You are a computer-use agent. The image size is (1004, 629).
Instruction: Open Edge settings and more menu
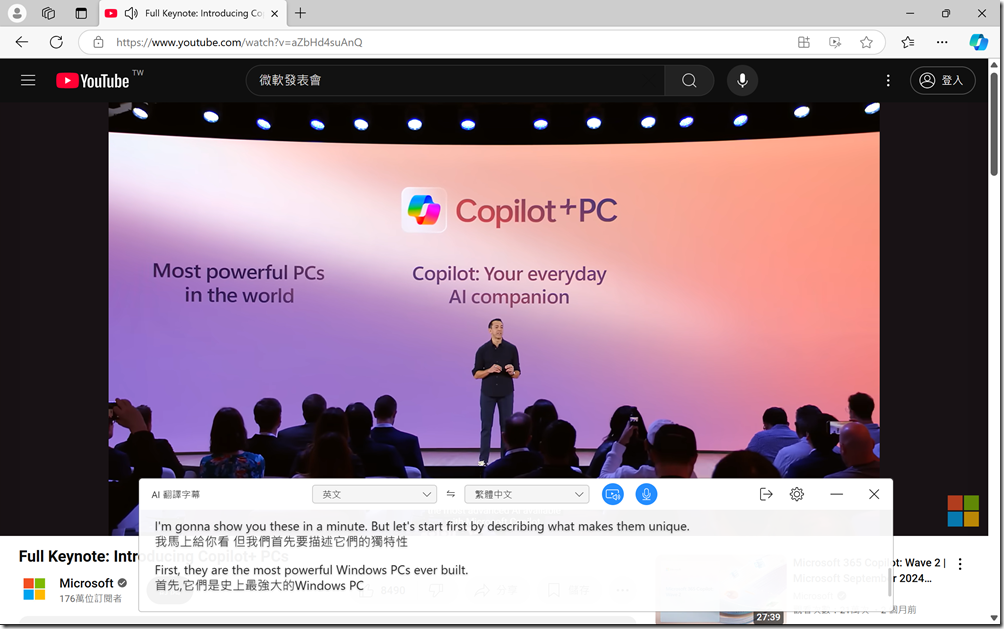pyautogui.click(x=942, y=42)
